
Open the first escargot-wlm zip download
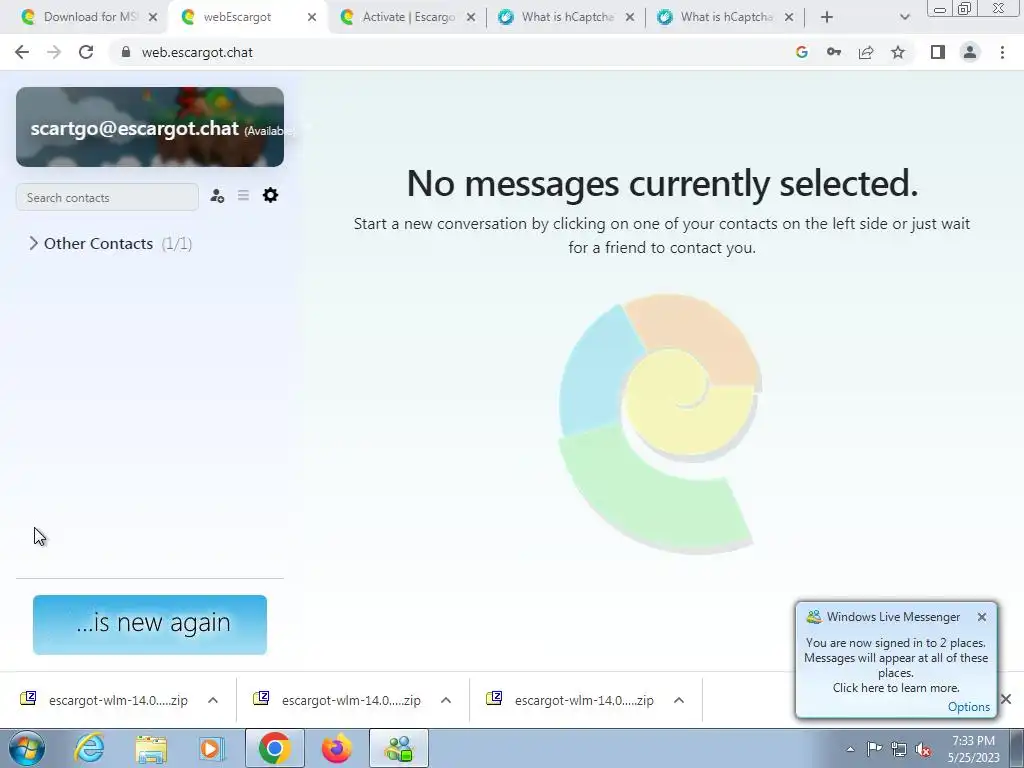[x=104, y=700]
